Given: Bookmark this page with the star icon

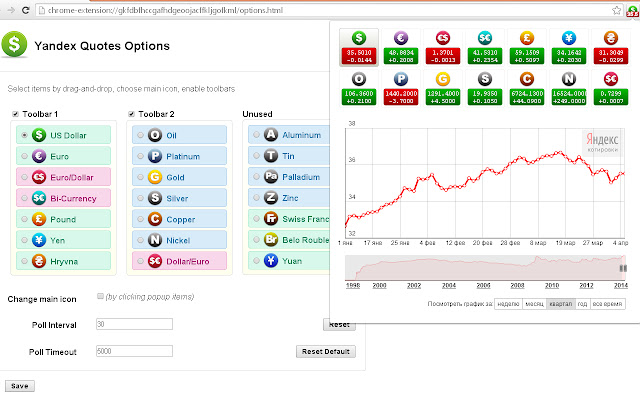Looking at the screenshot, I should [x=616, y=10].
